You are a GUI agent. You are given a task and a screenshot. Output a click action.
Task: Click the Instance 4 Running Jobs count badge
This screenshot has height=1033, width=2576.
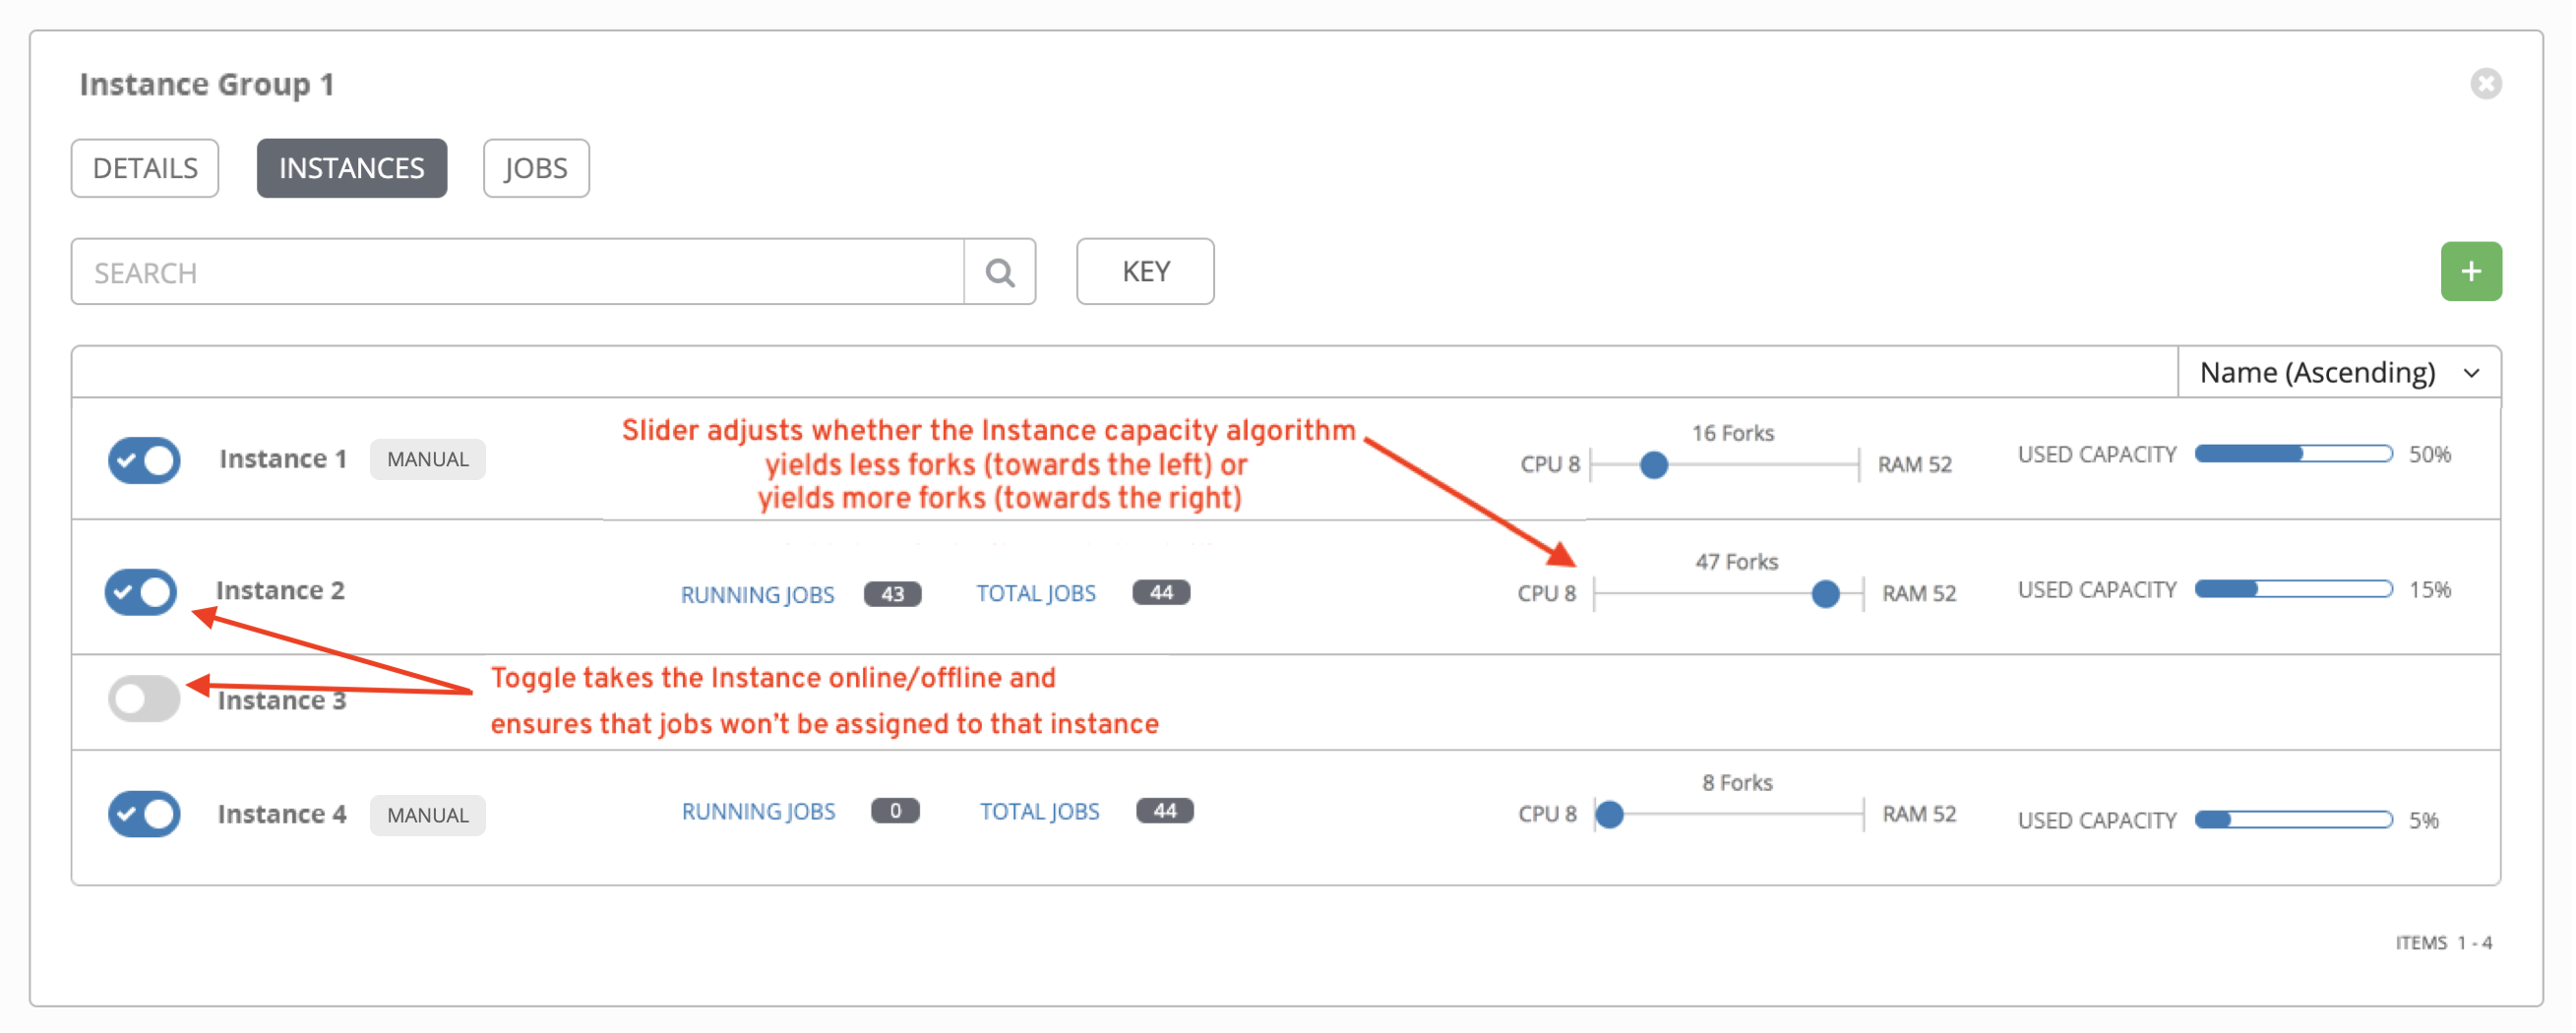point(894,811)
